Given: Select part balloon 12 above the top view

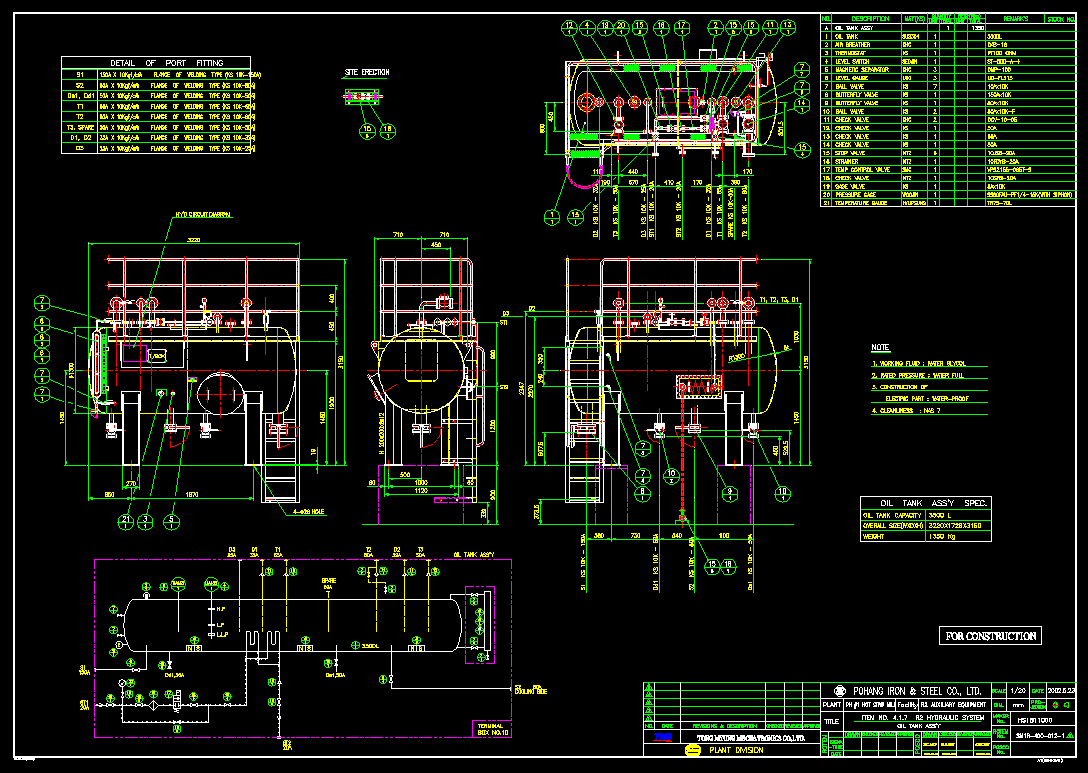Looking at the screenshot, I should [x=570, y=25].
